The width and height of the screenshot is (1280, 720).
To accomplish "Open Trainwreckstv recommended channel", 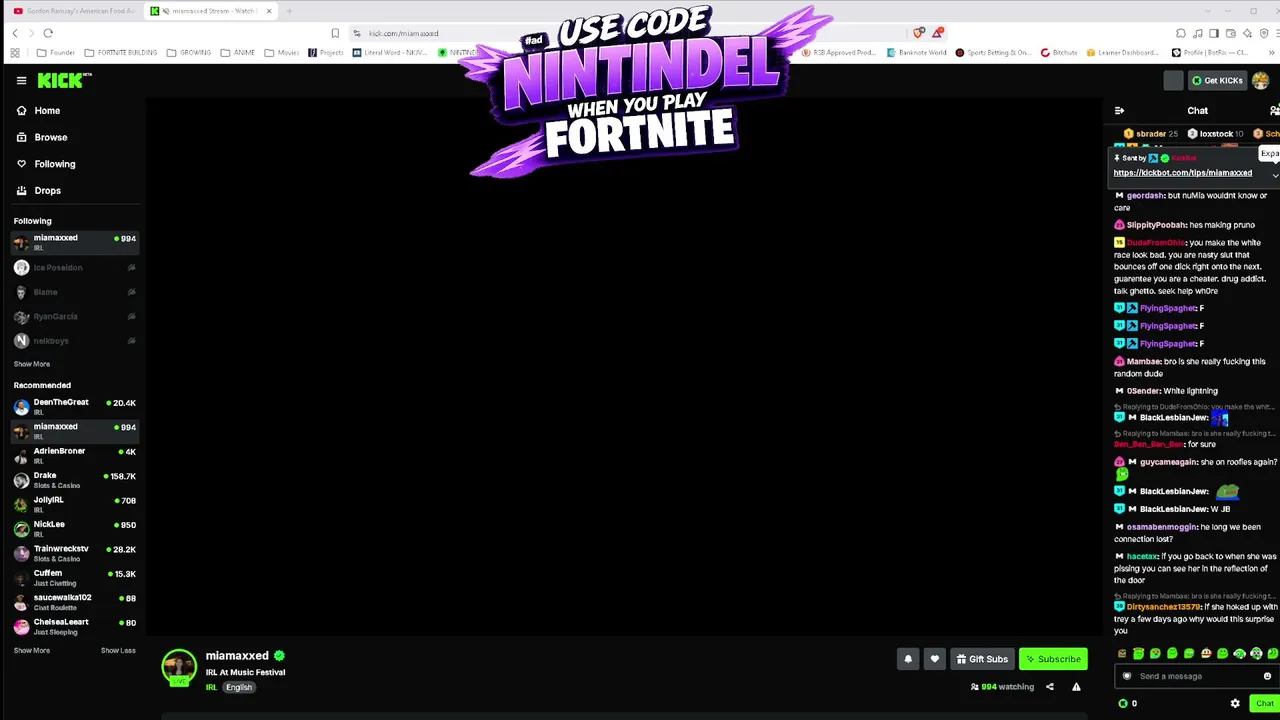I will tap(75, 553).
